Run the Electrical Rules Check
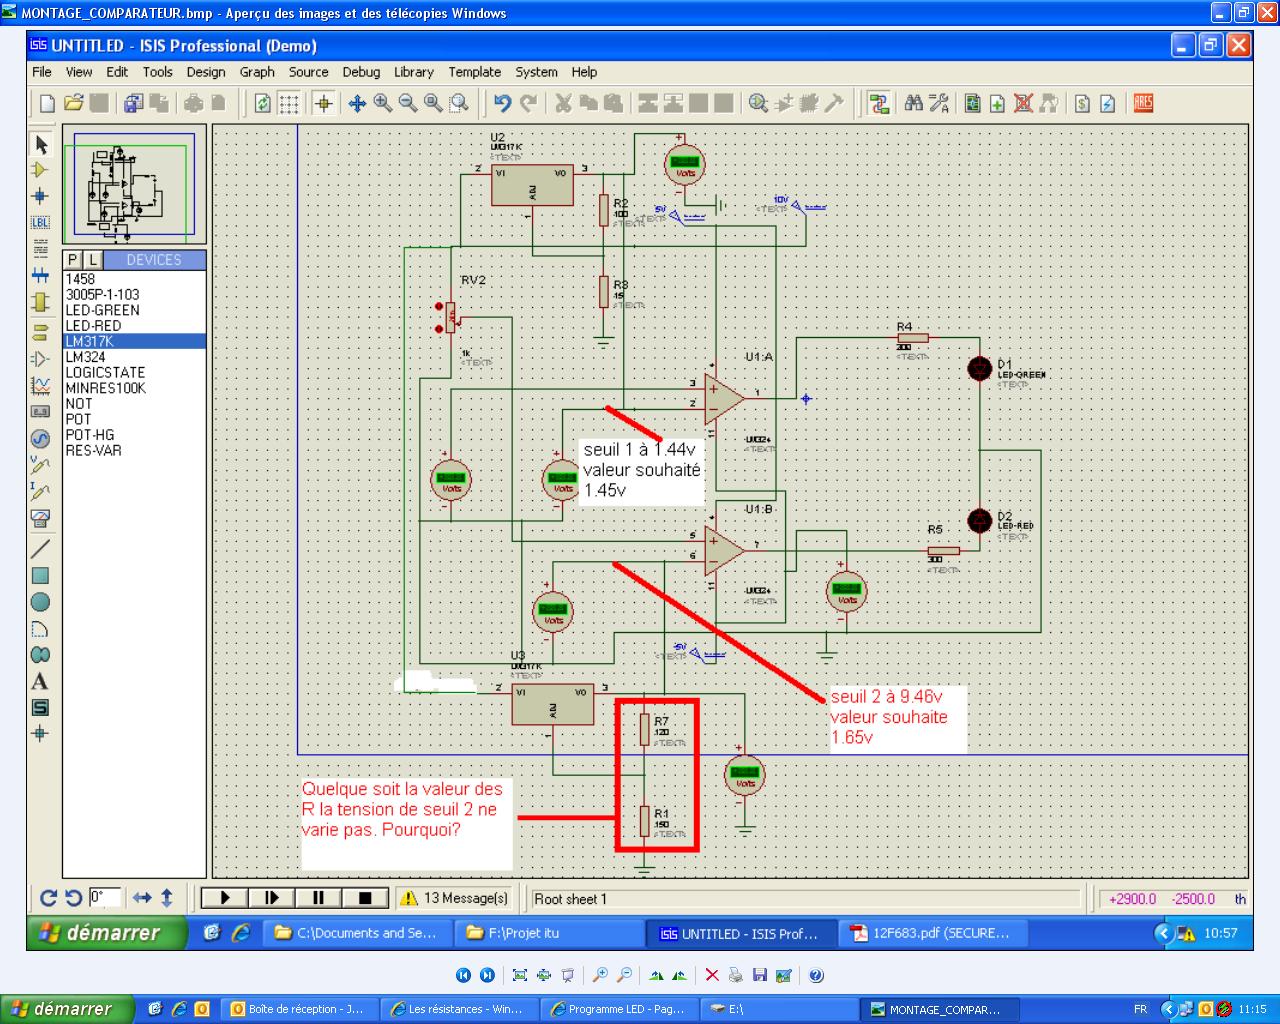 [1108, 103]
